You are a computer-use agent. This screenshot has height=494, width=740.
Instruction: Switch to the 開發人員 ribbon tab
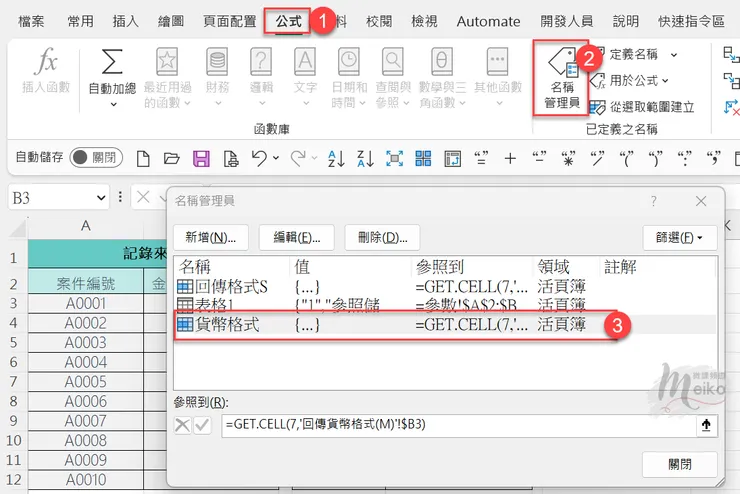pyautogui.click(x=566, y=21)
